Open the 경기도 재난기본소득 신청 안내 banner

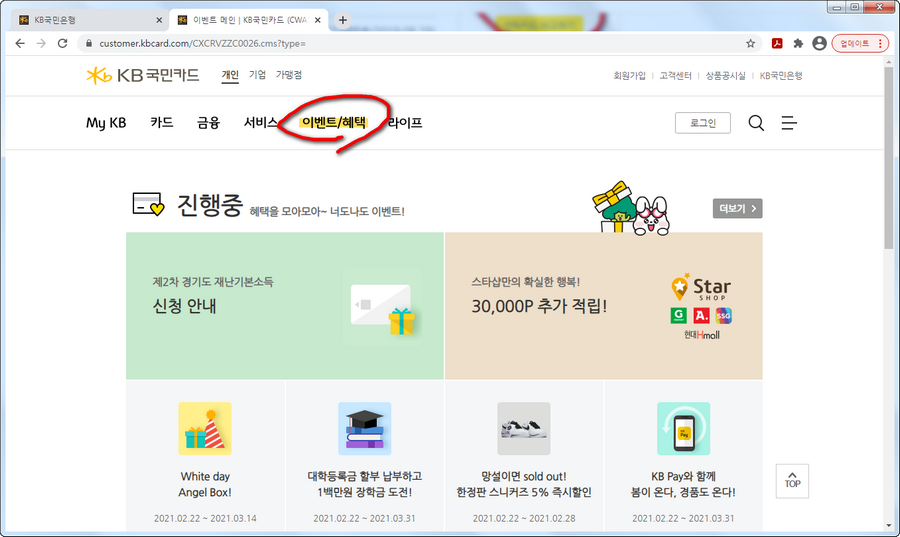pos(285,306)
